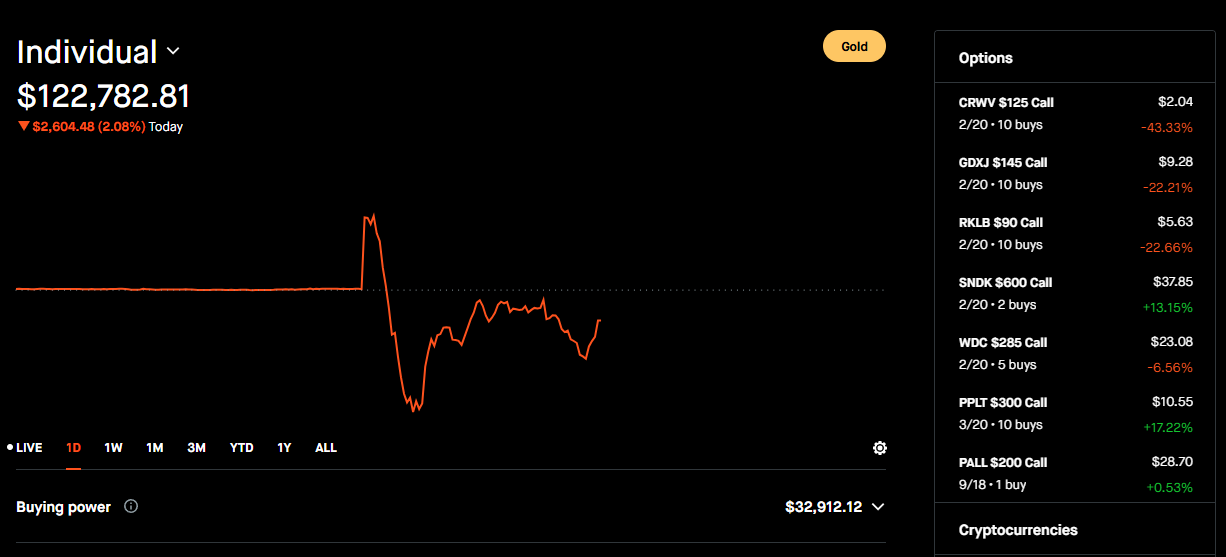This screenshot has height=557, width=1226.
Task: Click the Buying power label
Action: pos(63,507)
